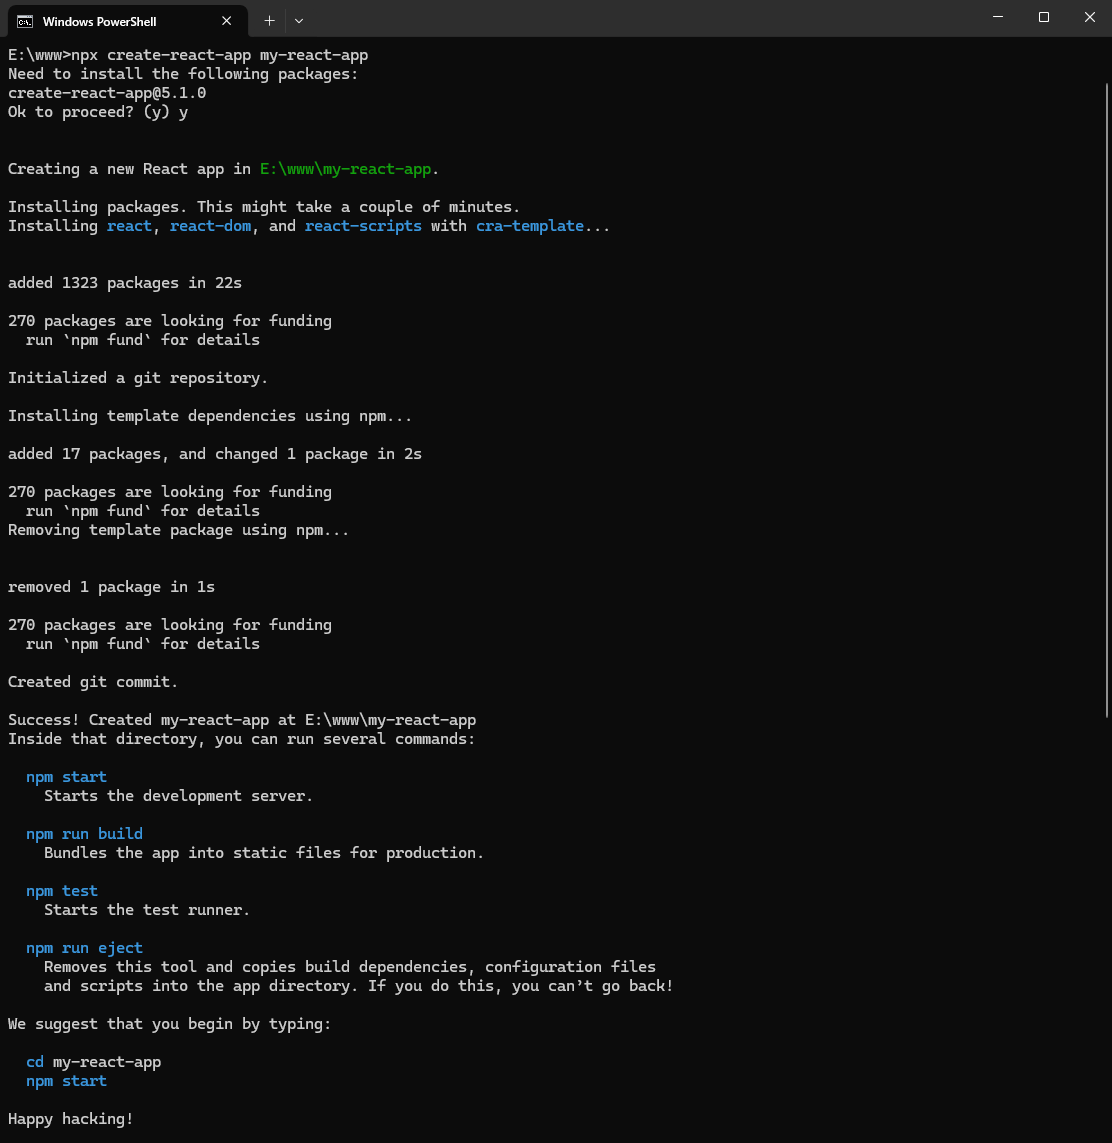Click 'Happy hacking!' line
1112x1143 pixels.
(x=71, y=1119)
